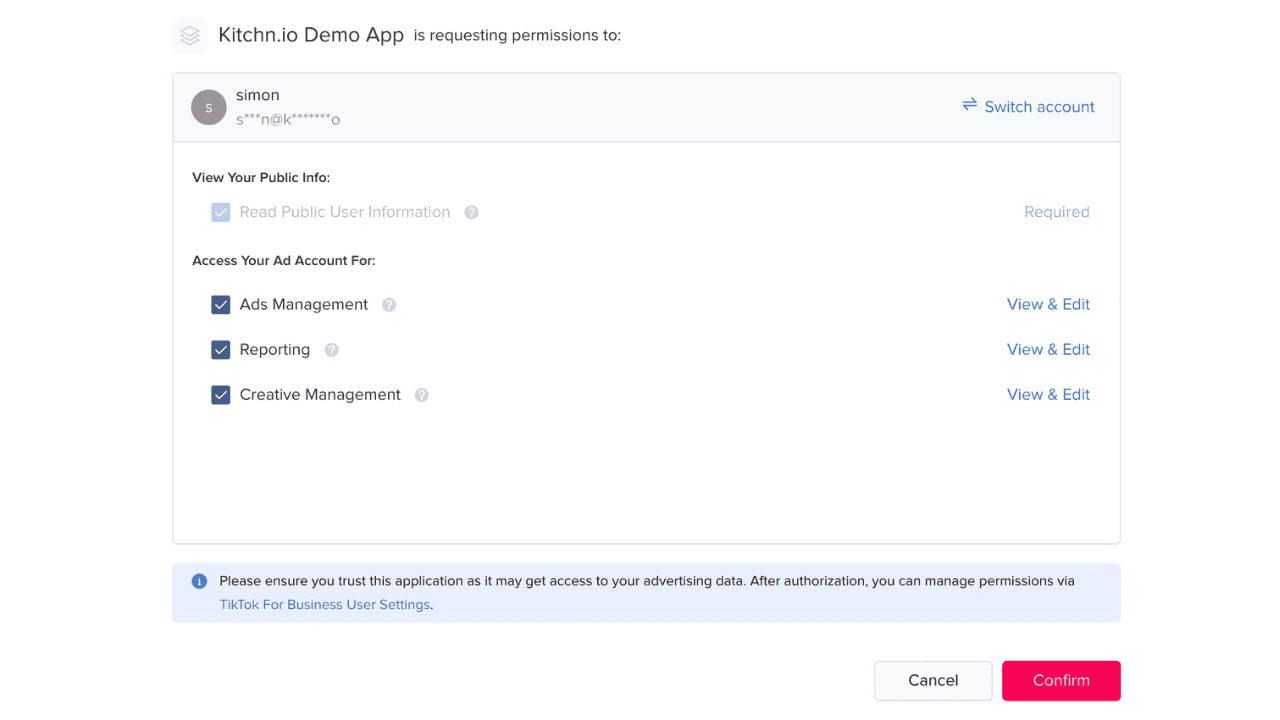
Task: Click Cancel to deny the authorization request
Action: coord(932,680)
